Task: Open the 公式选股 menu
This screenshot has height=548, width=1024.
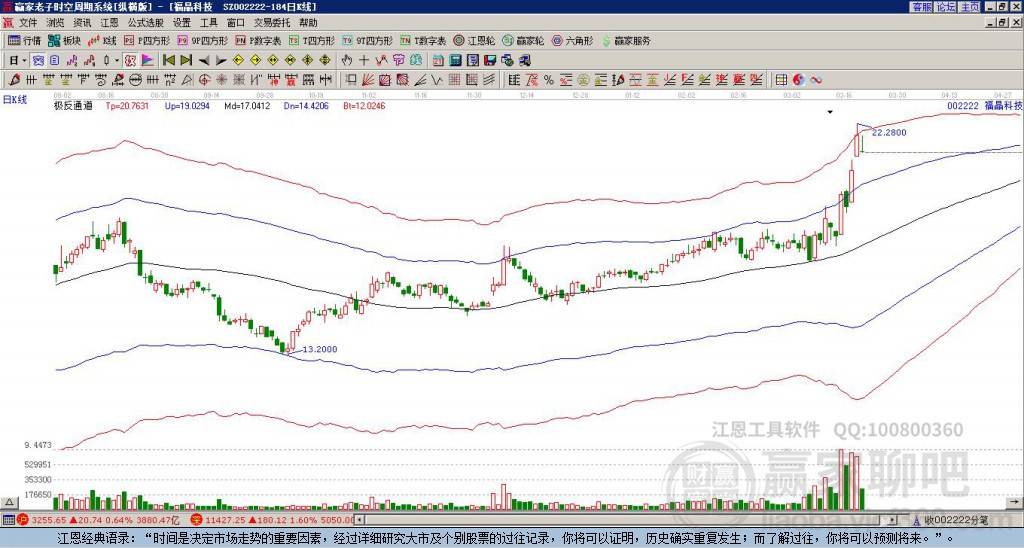Action: click(x=145, y=23)
